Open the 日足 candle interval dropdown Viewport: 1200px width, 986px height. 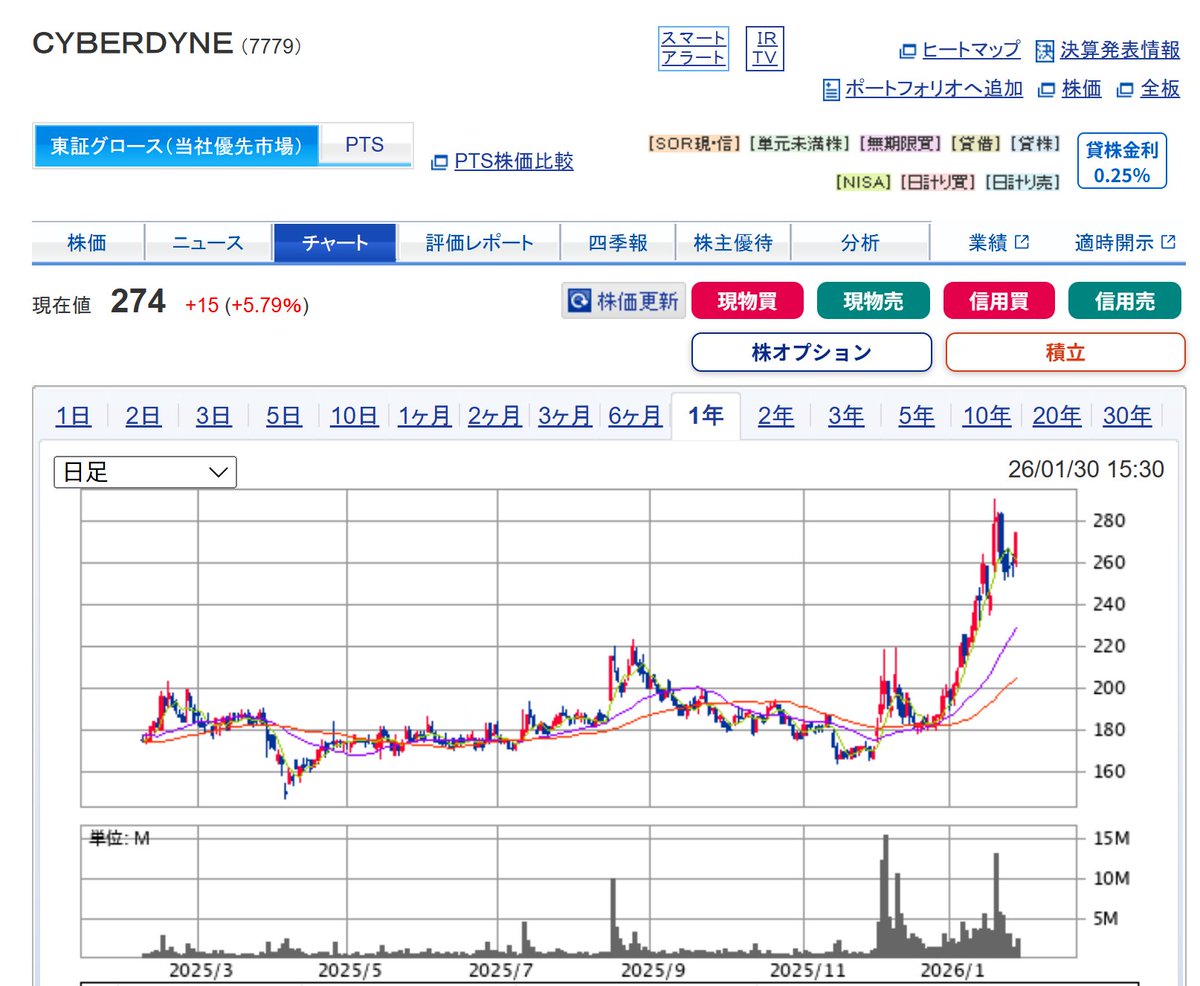145,472
